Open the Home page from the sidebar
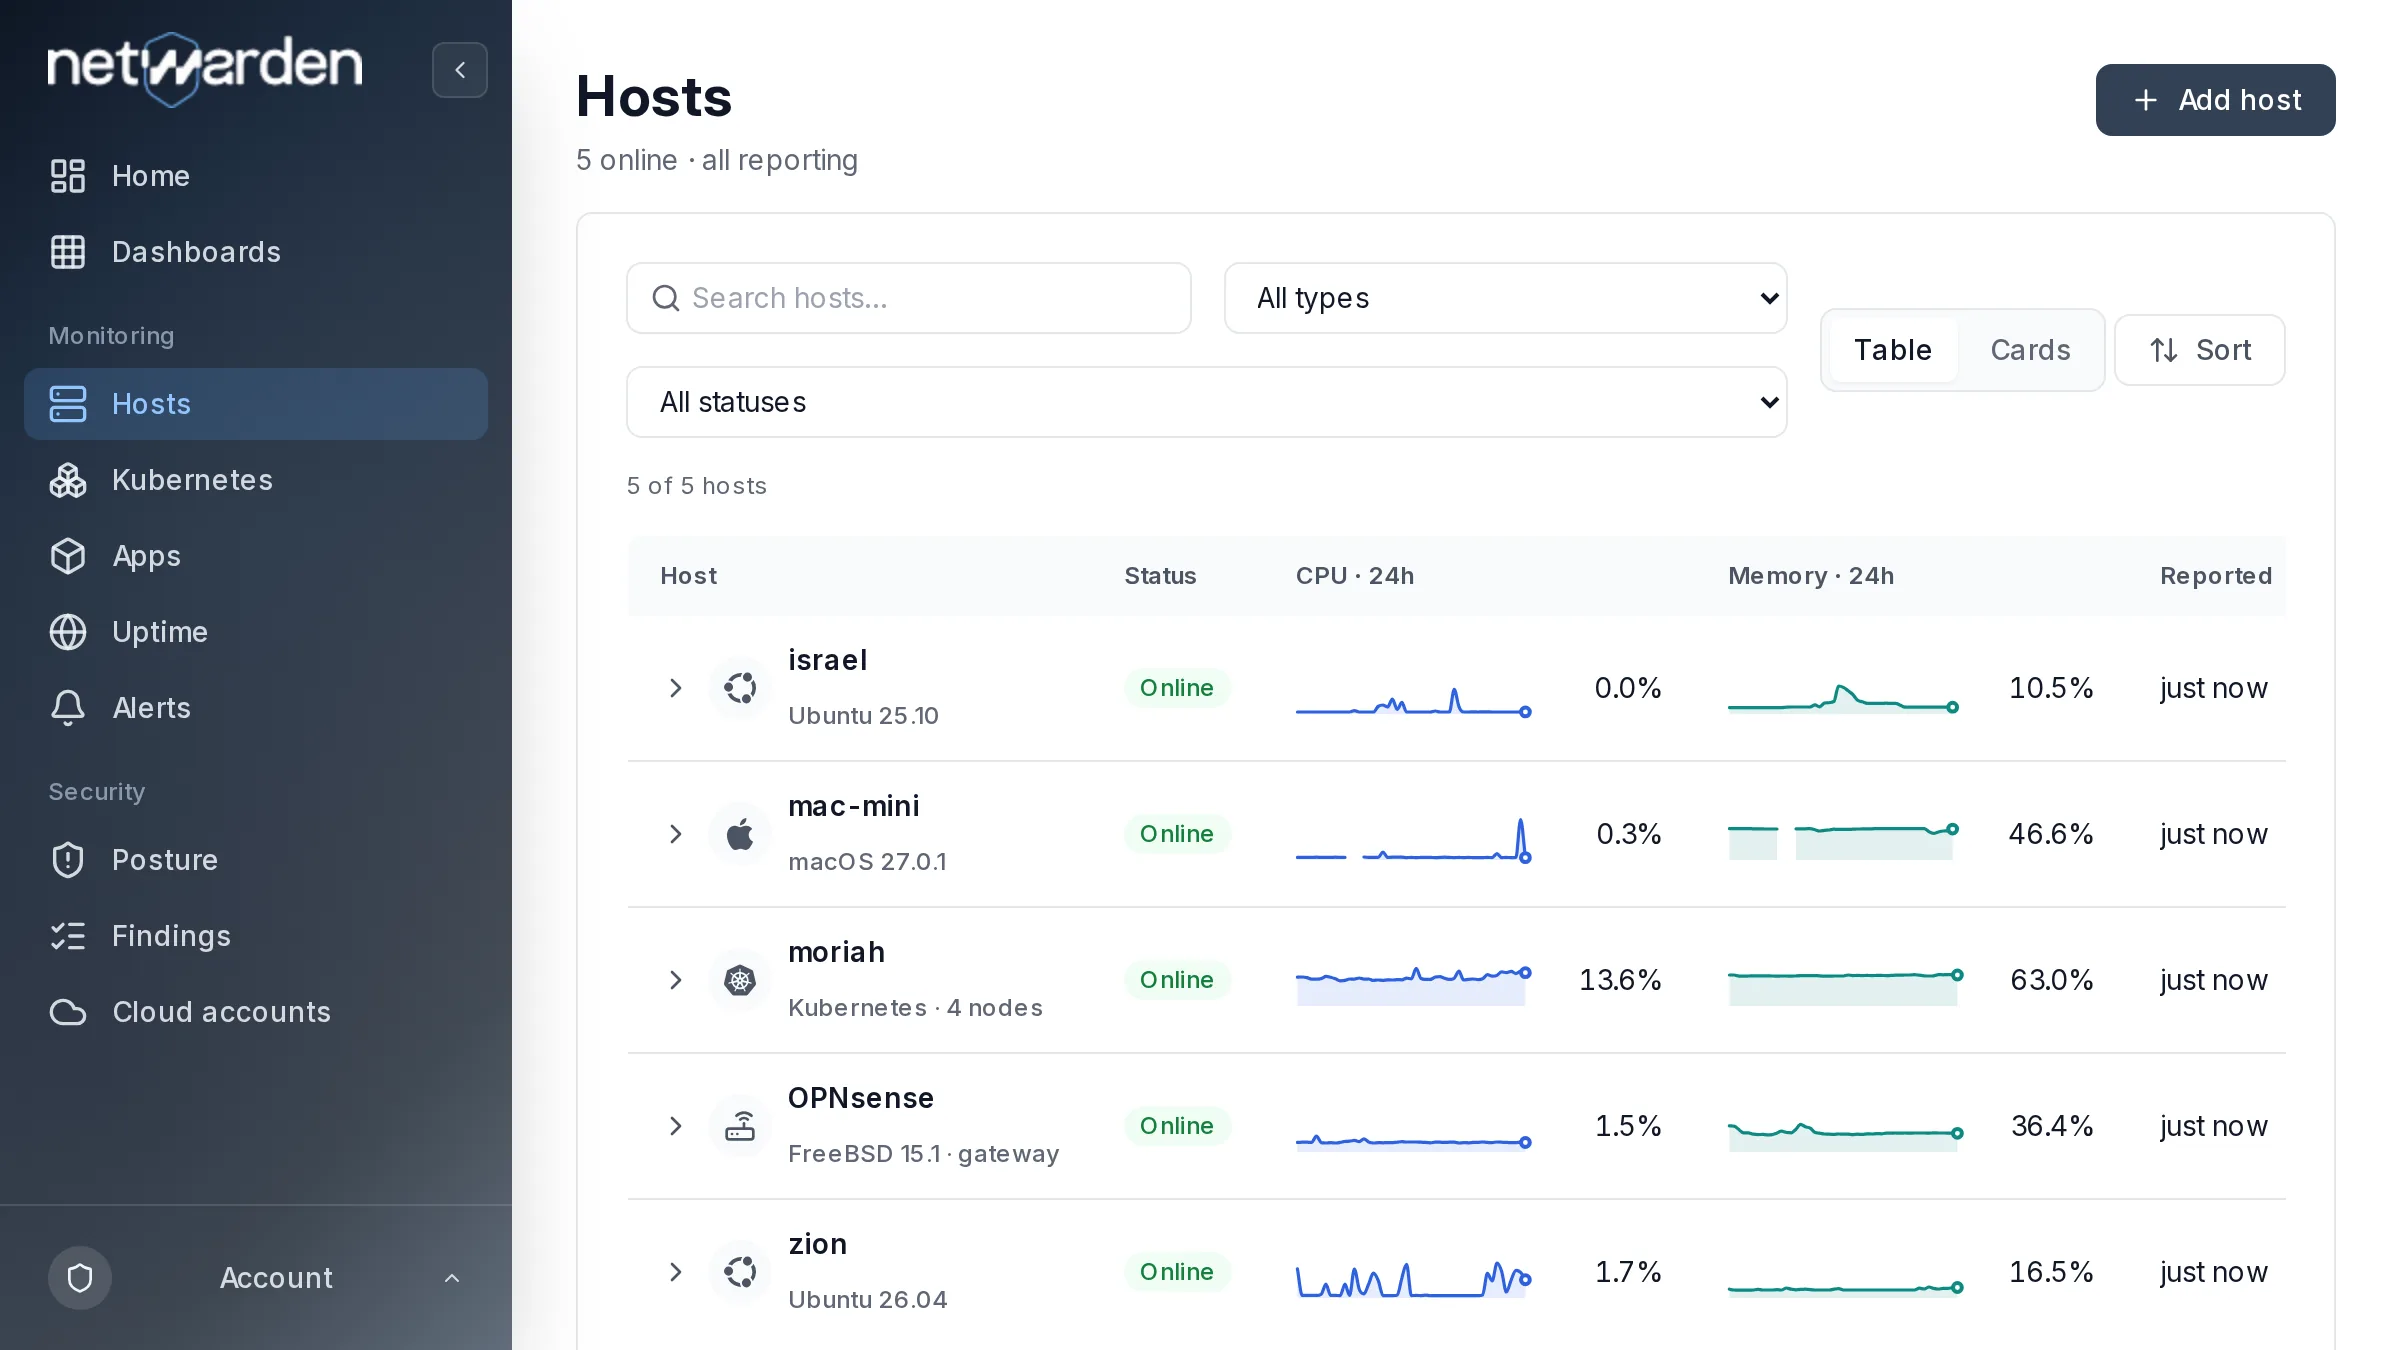 [256, 176]
